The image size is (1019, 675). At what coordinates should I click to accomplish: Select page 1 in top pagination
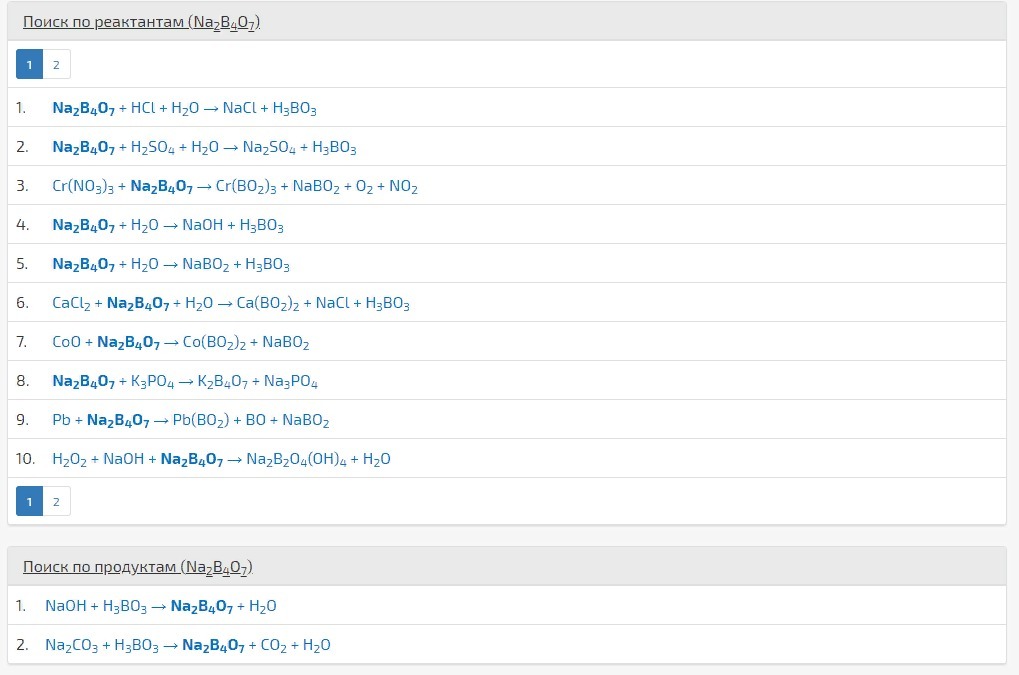(30, 65)
